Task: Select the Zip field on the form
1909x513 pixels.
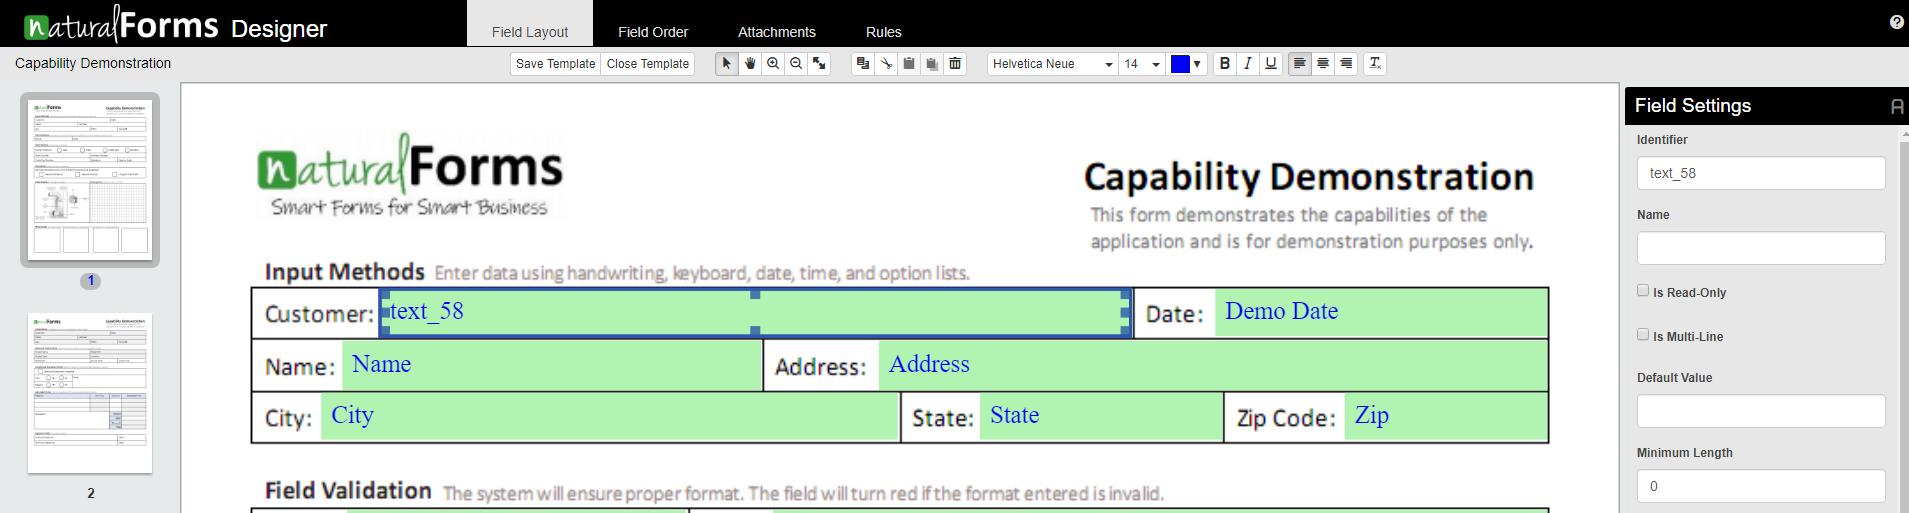Action: click(1446, 417)
